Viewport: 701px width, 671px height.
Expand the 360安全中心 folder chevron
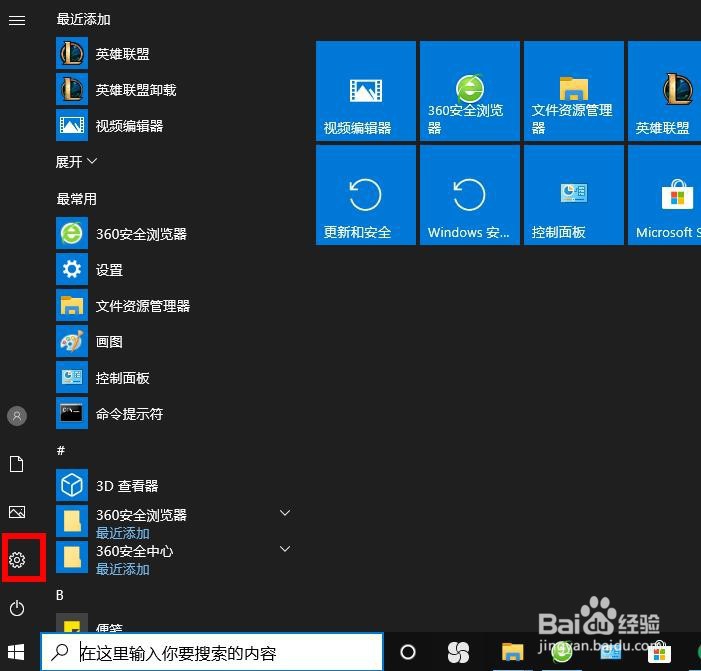tap(285, 549)
